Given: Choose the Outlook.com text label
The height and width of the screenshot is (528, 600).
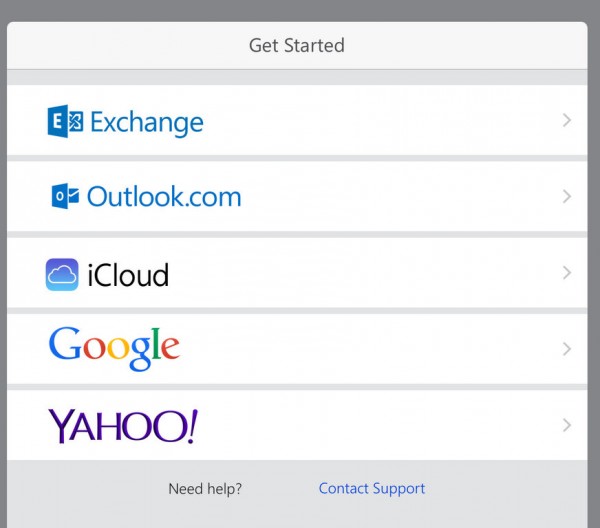Looking at the screenshot, I should point(164,196).
